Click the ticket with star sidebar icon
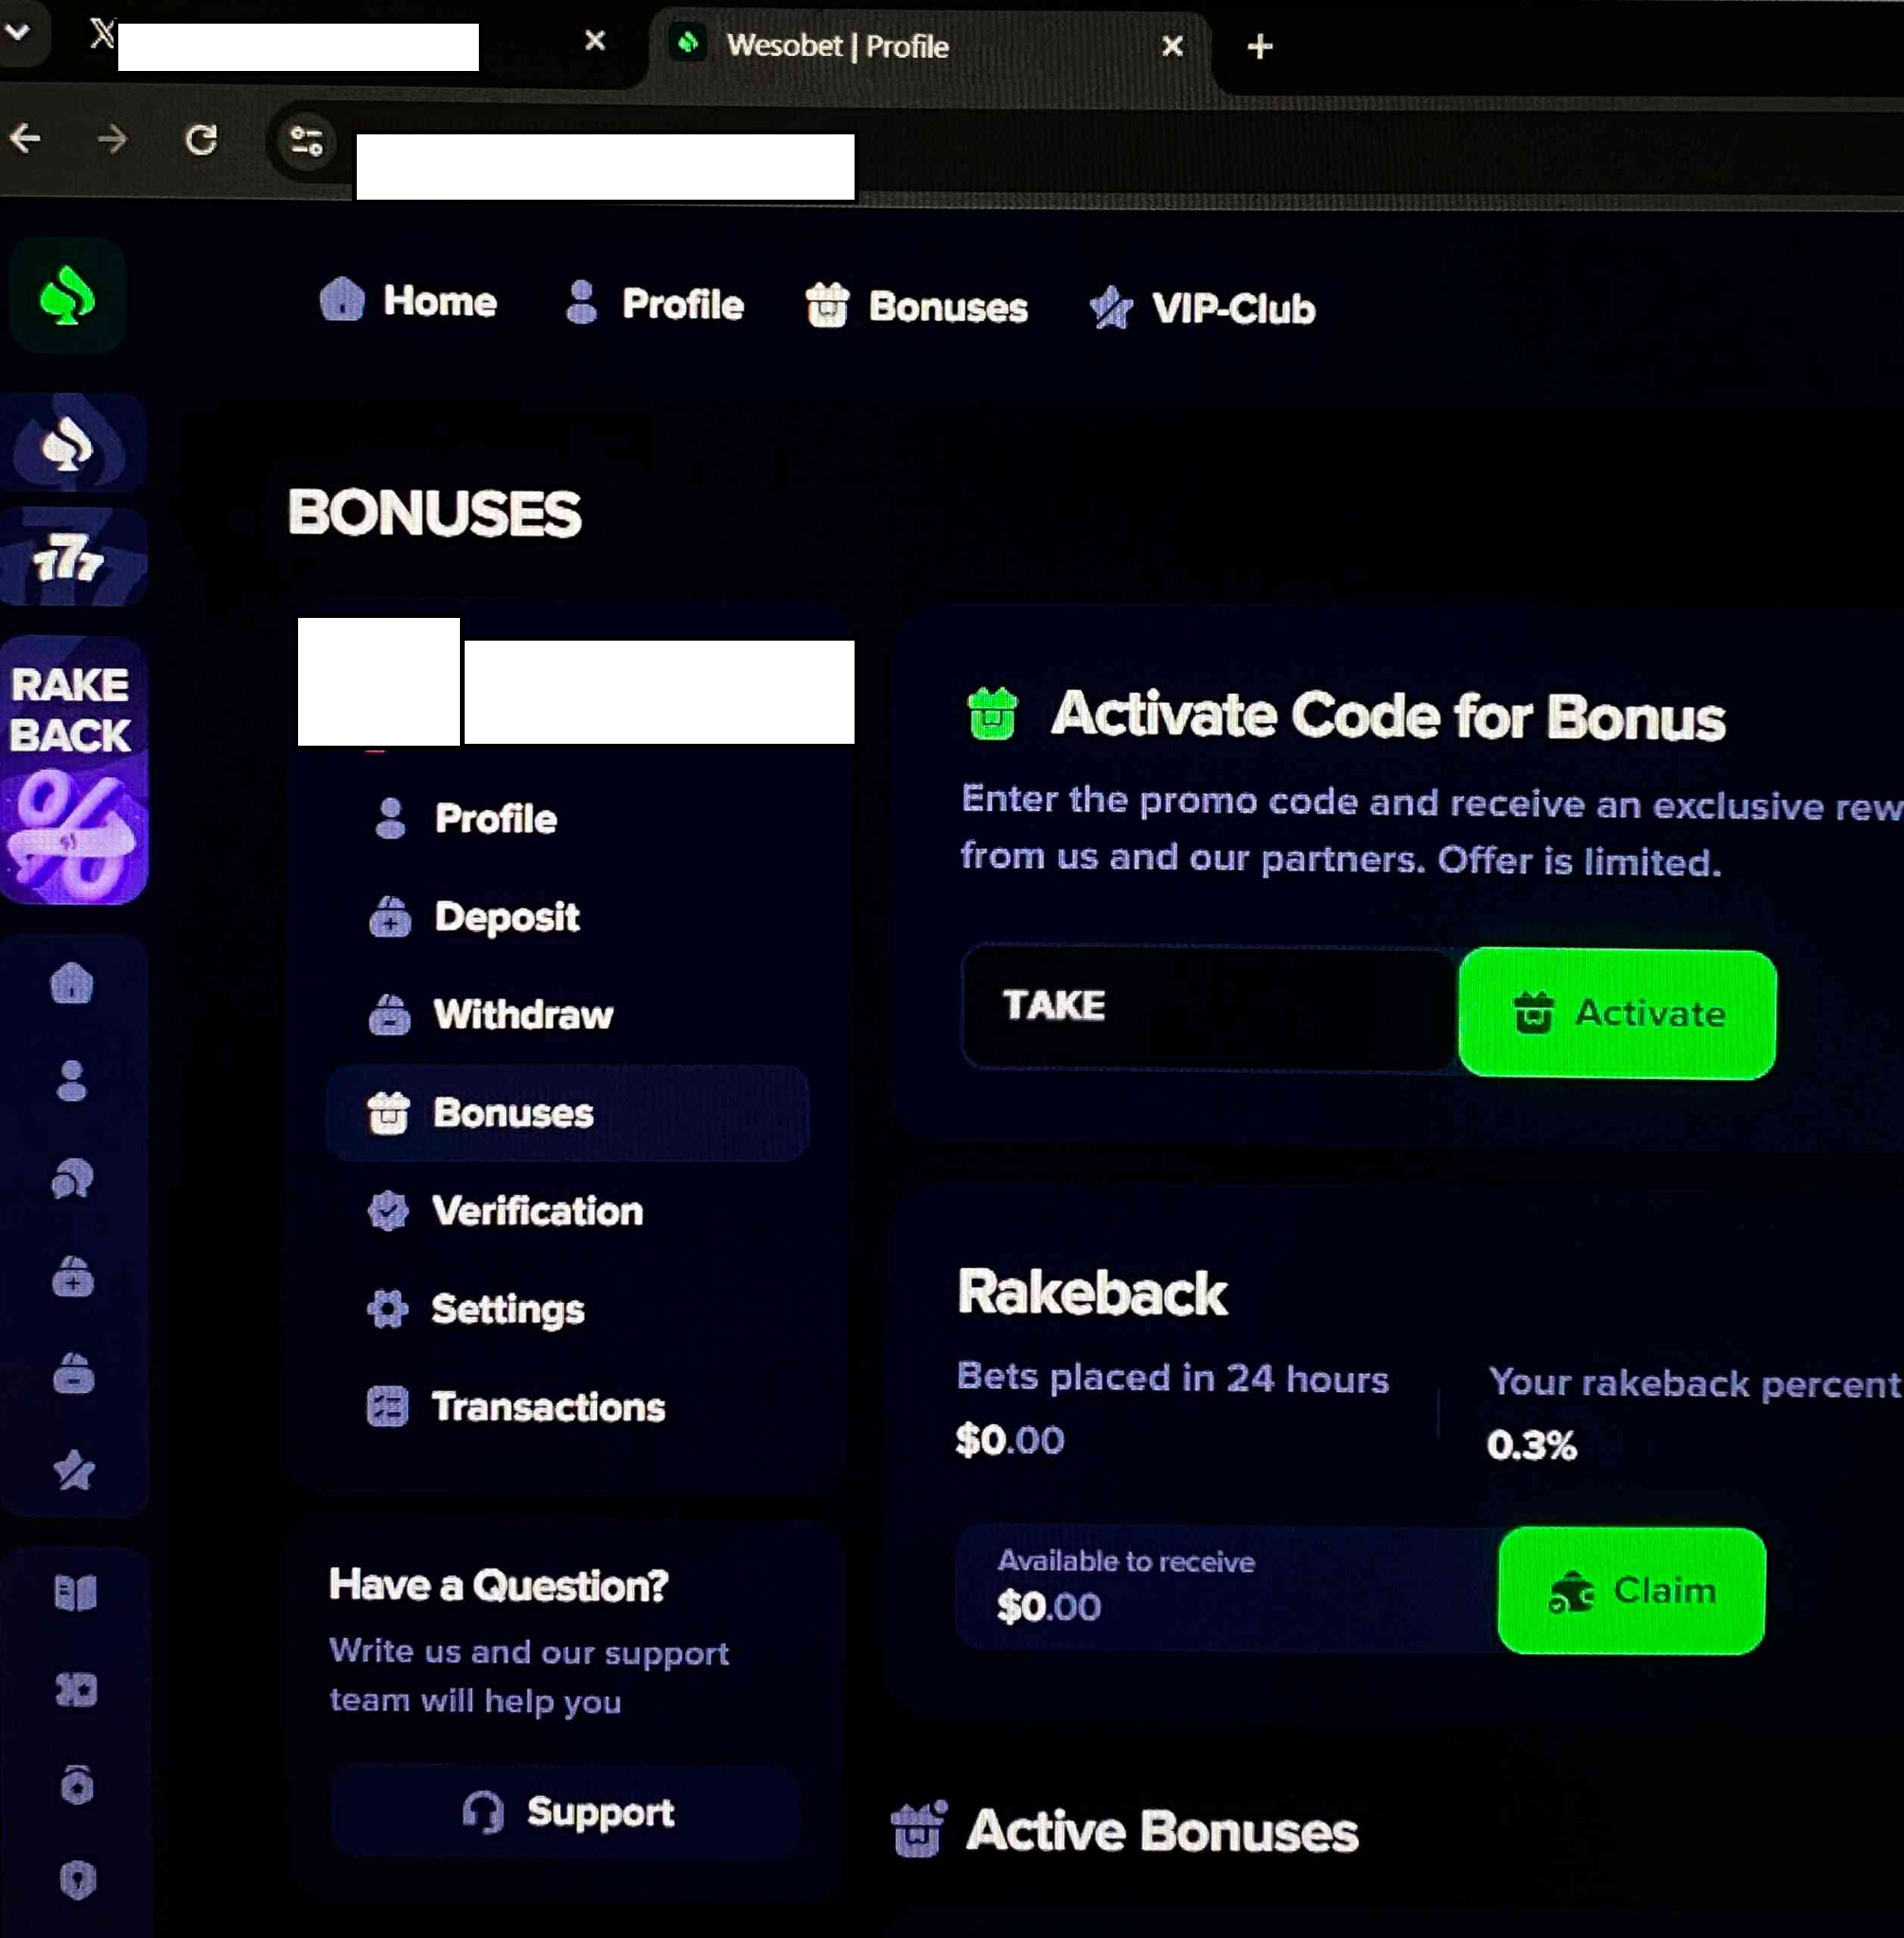Image resolution: width=1904 pixels, height=1938 pixels. click(x=76, y=1690)
